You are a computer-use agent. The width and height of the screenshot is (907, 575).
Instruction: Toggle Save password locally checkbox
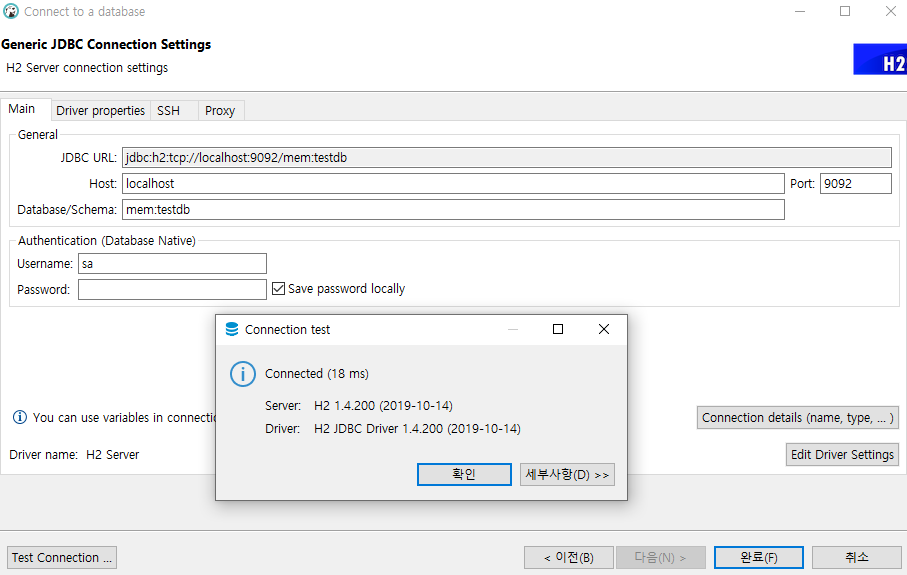coord(278,289)
